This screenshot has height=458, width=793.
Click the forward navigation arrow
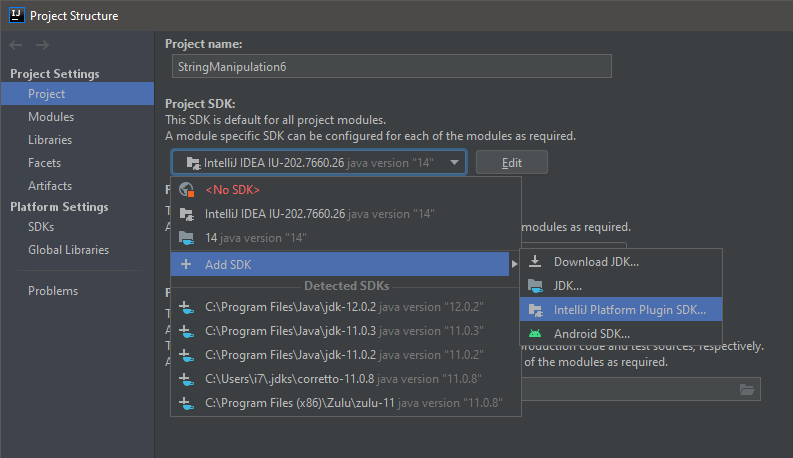(x=42, y=45)
